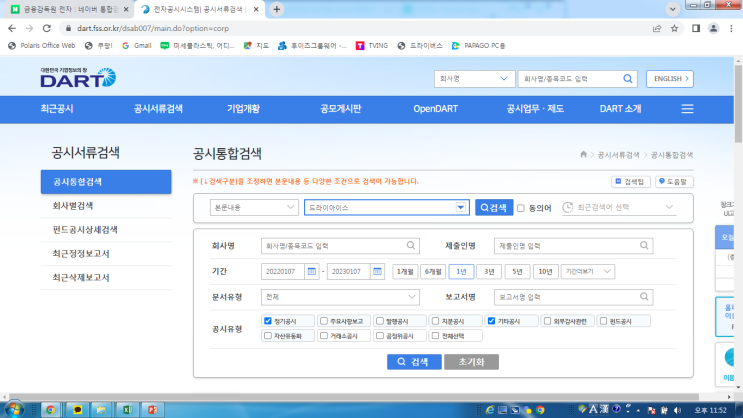Image resolution: width=743 pixels, height=418 pixels.
Task: Click 검색팁 button
Action: click(x=630, y=182)
